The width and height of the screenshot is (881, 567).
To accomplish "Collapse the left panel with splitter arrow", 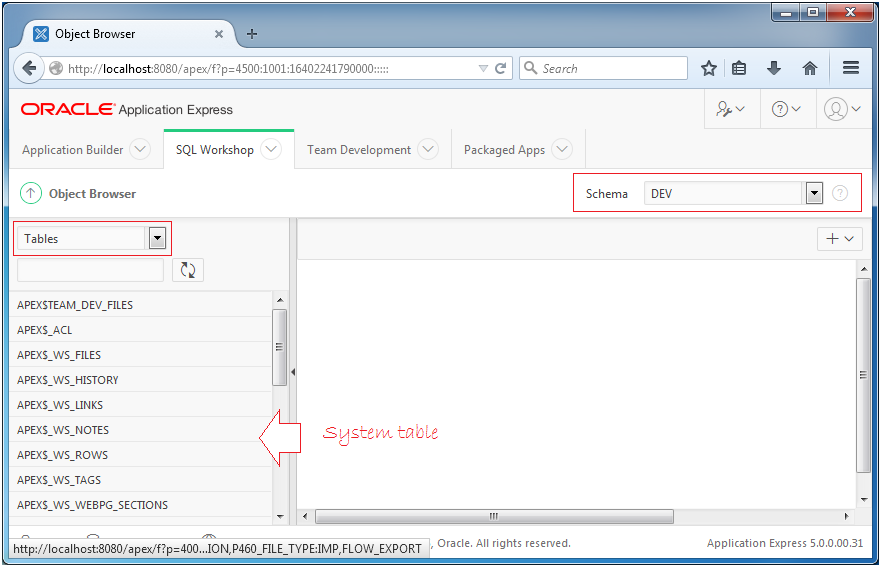I will pos(293,372).
